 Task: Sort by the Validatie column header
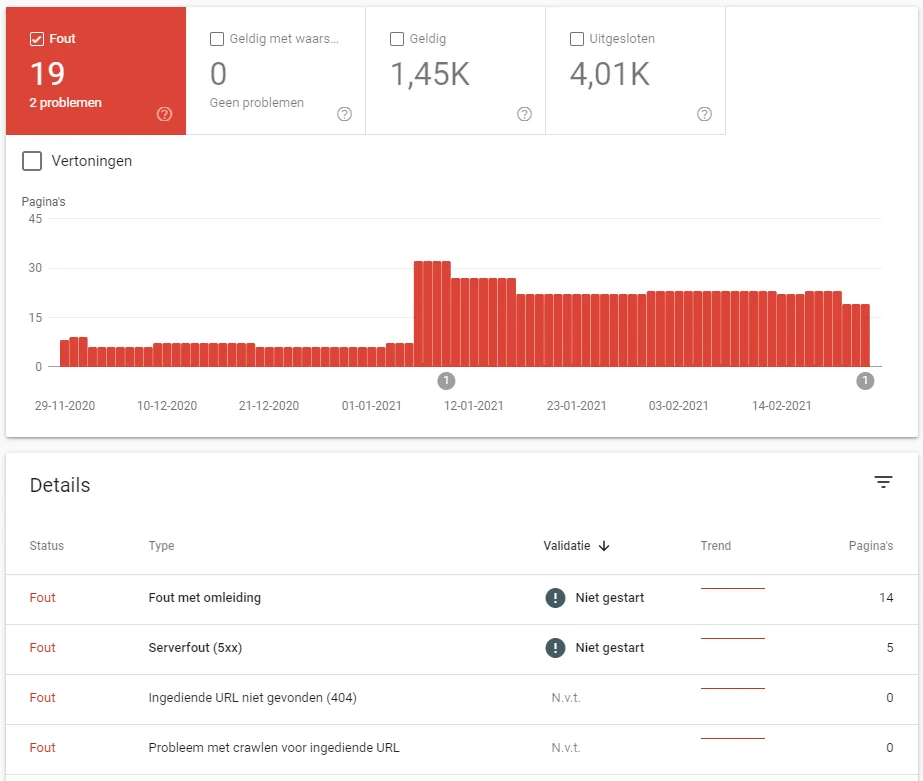pyautogui.click(x=566, y=546)
